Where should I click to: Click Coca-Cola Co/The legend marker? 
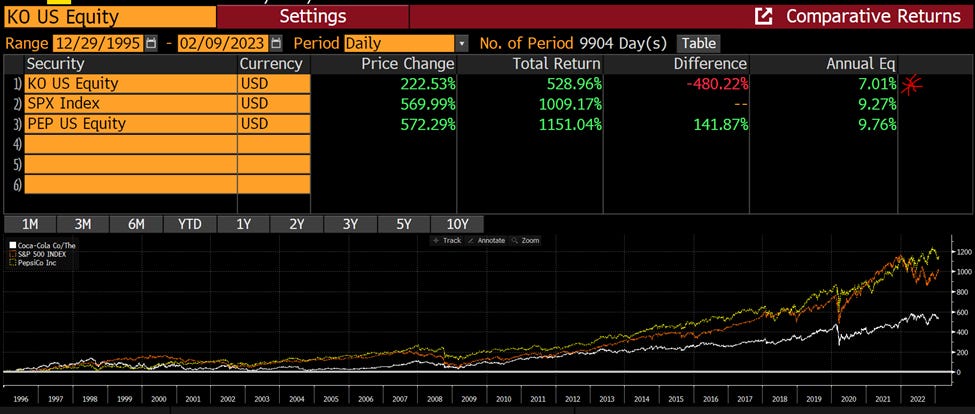point(12,246)
